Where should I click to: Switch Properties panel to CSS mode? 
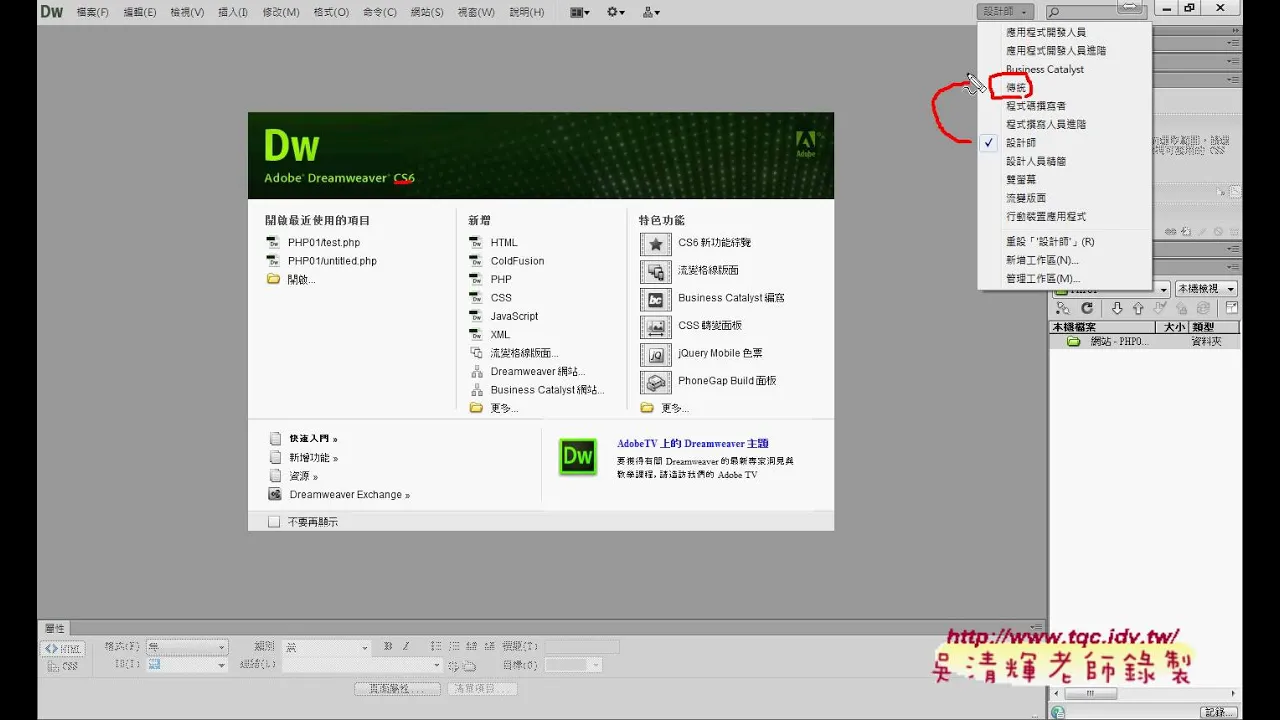point(64,666)
